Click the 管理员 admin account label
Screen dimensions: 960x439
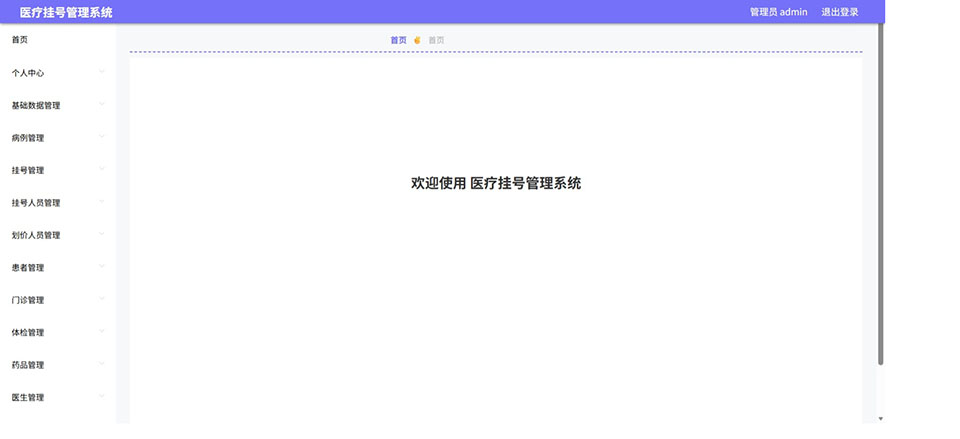[x=778, y=12]
